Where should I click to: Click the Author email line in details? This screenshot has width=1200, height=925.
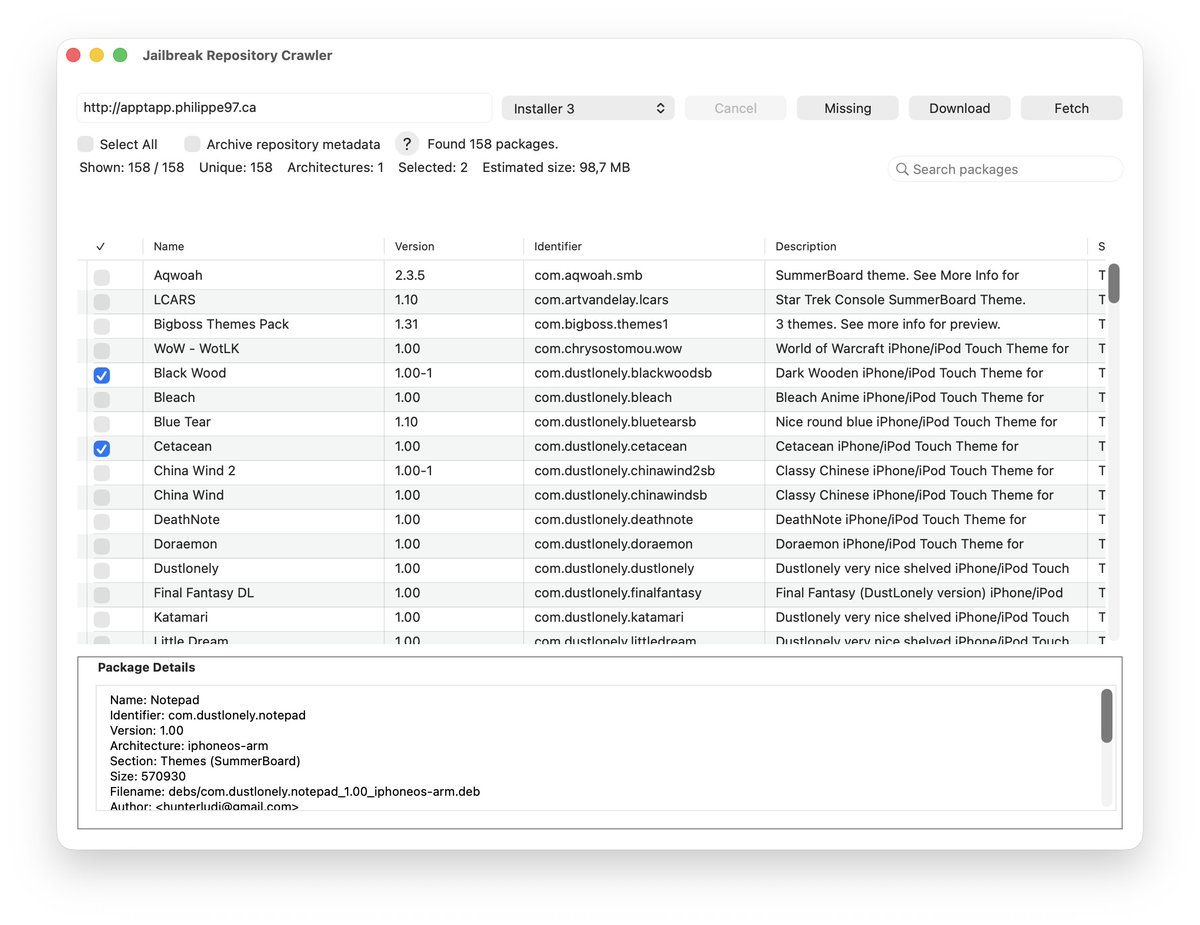pos(204,806)
